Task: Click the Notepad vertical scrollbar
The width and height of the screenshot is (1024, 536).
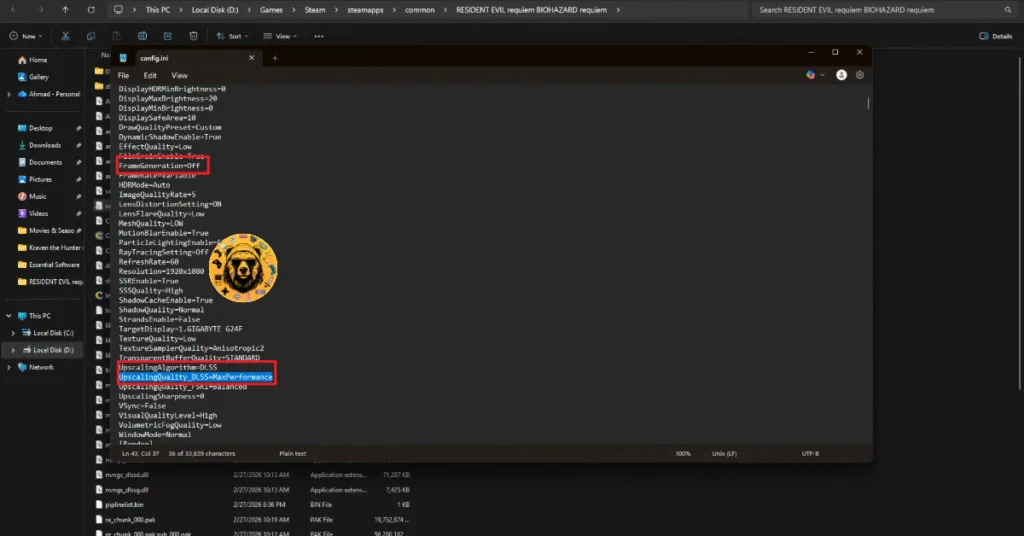Action: (x=868, y=103)
